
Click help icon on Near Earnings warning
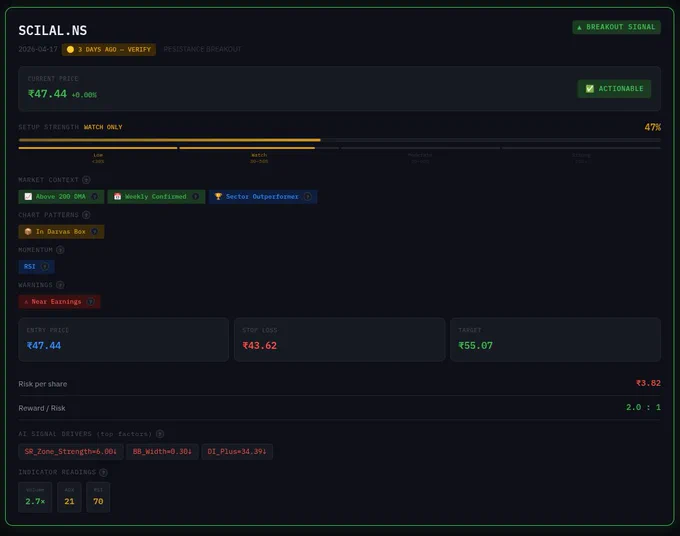[x=90, y=301]
